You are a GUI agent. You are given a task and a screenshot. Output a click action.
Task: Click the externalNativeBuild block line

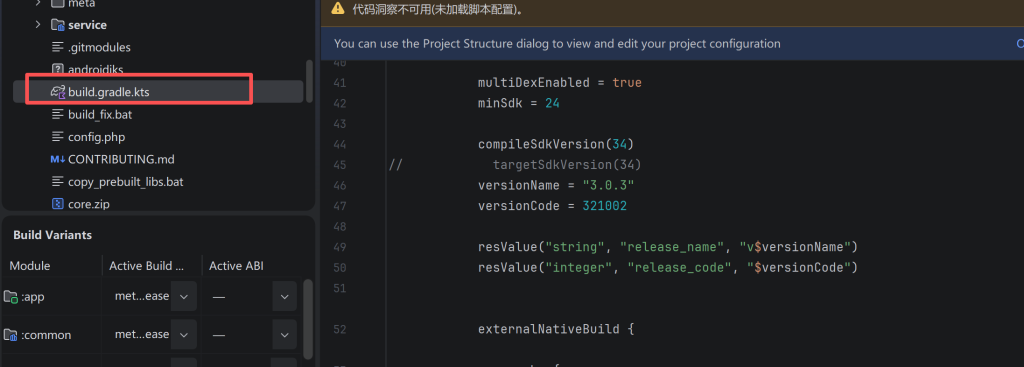point(556,328)
